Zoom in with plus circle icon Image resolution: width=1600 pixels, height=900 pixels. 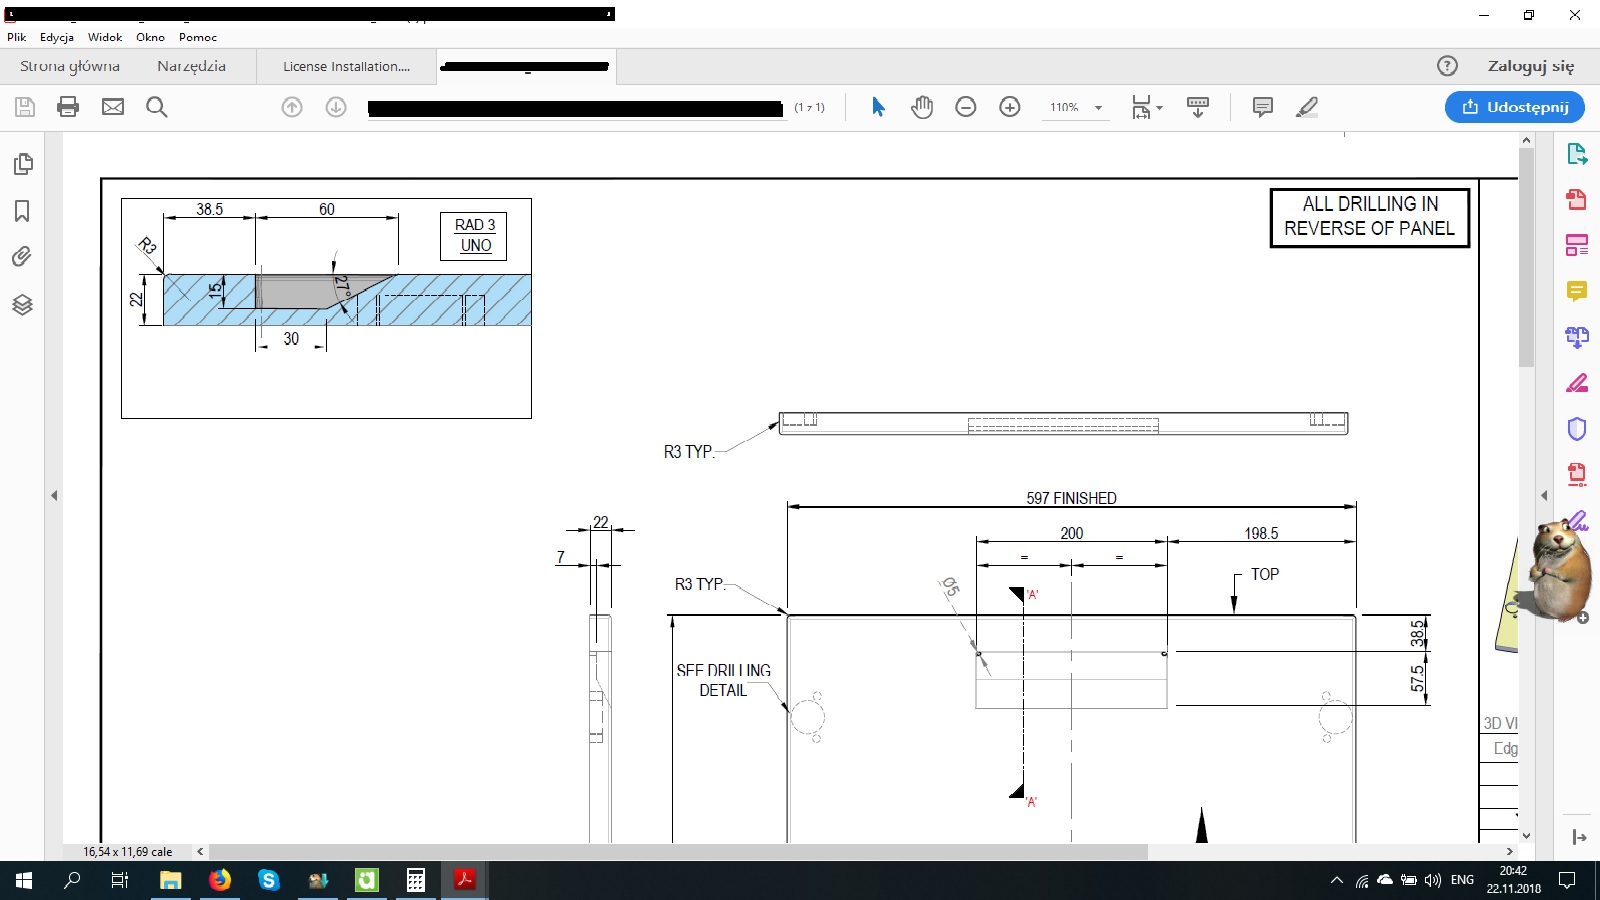[1010, 107]
